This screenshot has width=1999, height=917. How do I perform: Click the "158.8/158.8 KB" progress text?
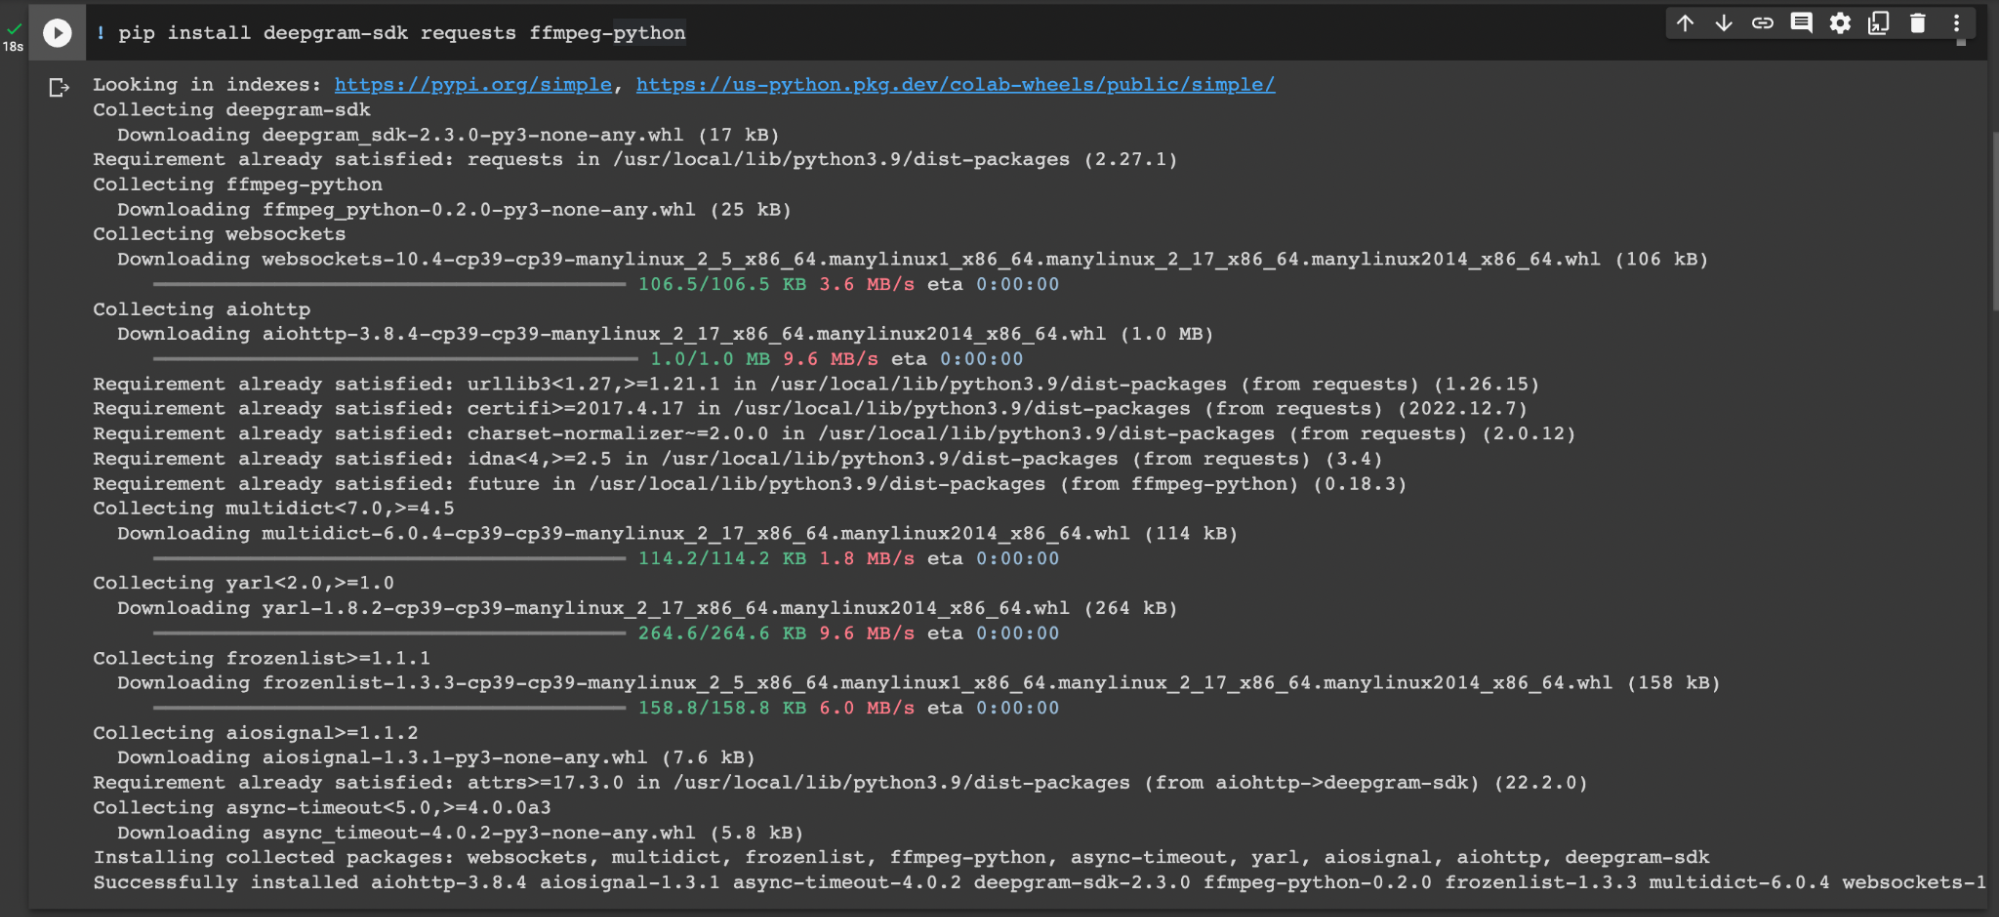[x=722, y=708]
